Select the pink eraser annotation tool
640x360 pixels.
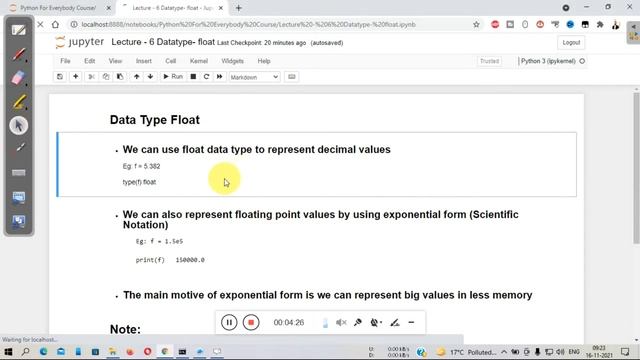pyautogui.click(x=18, y=78)
